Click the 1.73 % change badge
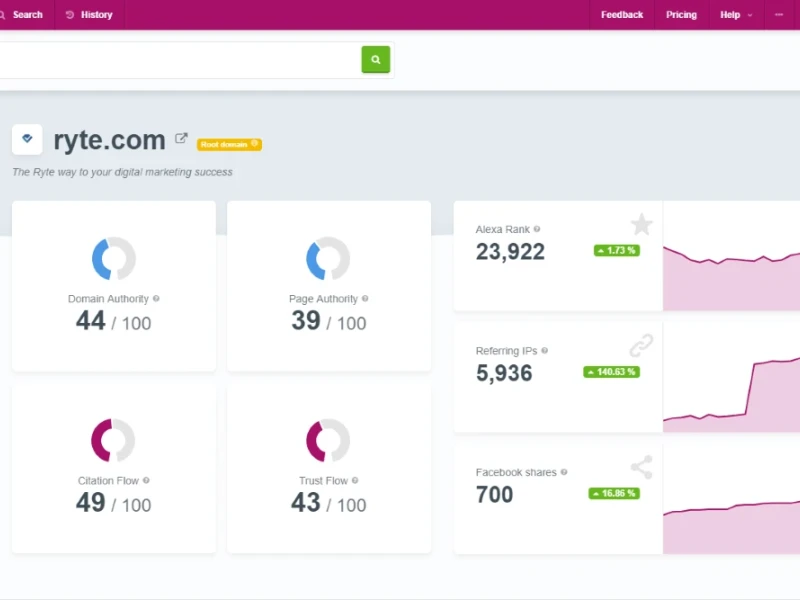Image resolution: width=800 pixels, height=600 pixels. click(x=616, y=251)
